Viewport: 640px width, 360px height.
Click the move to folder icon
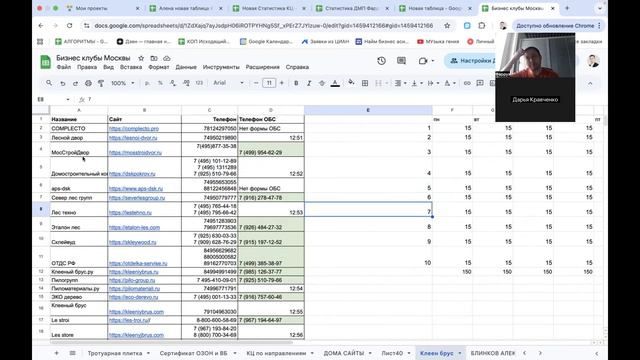pos(153,58)
